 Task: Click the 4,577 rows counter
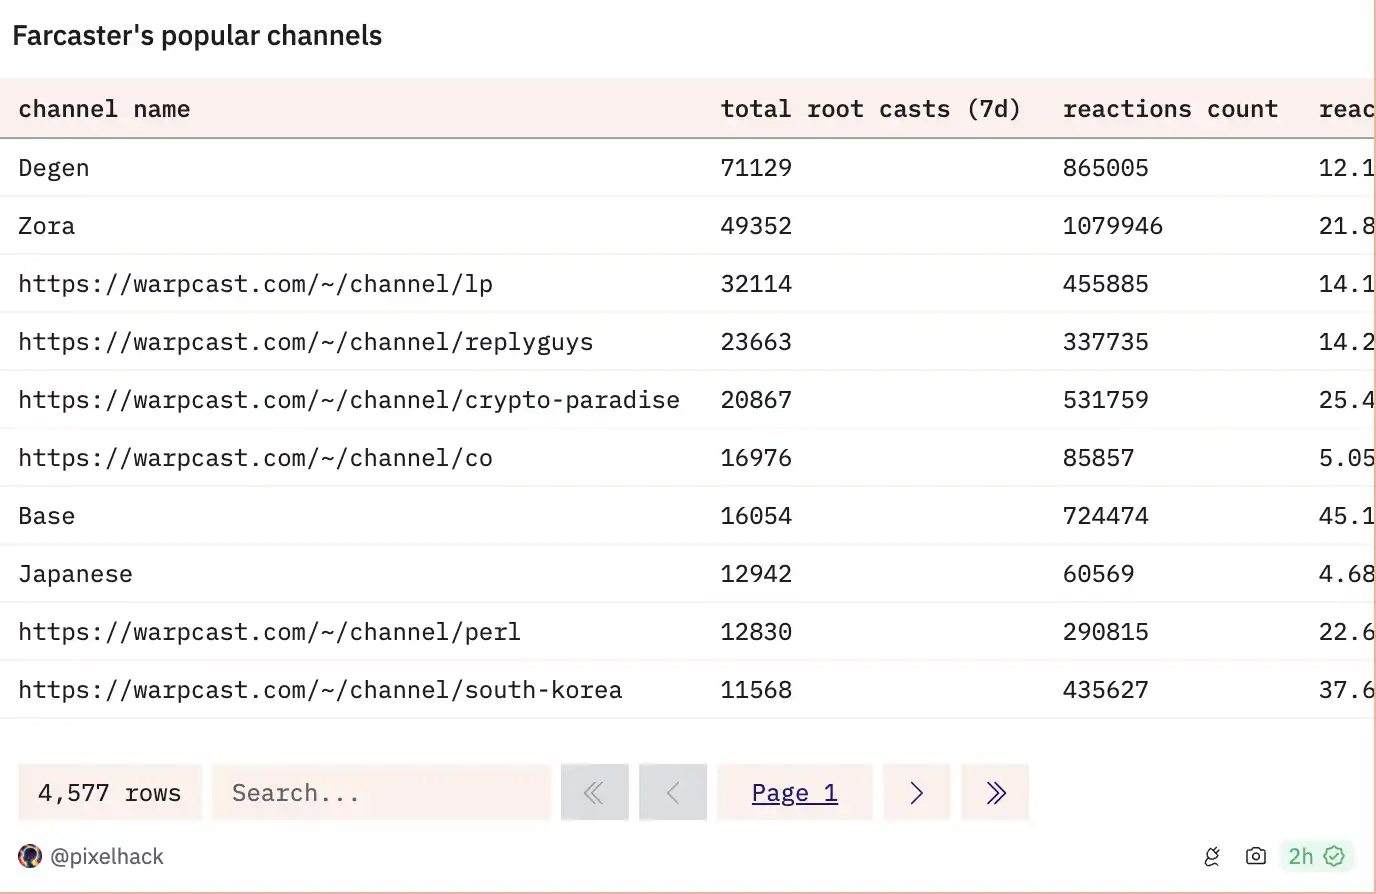coord(109,793)
